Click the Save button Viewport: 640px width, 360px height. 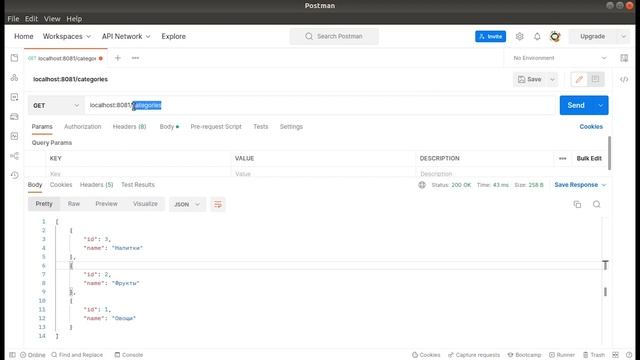[x=530, y=79]
